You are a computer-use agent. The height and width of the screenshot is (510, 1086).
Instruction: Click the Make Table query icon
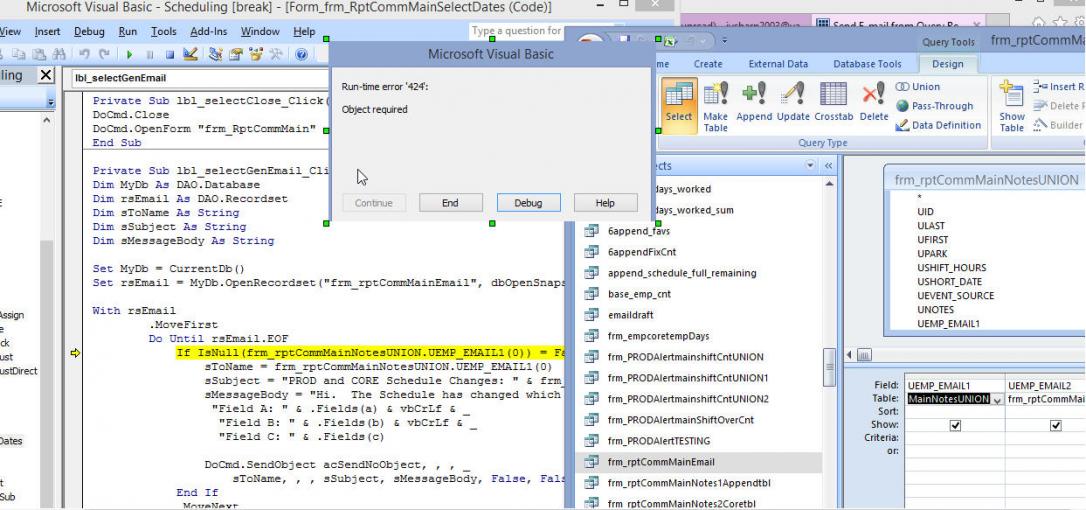pyautogui.click(x=715, y=106)
